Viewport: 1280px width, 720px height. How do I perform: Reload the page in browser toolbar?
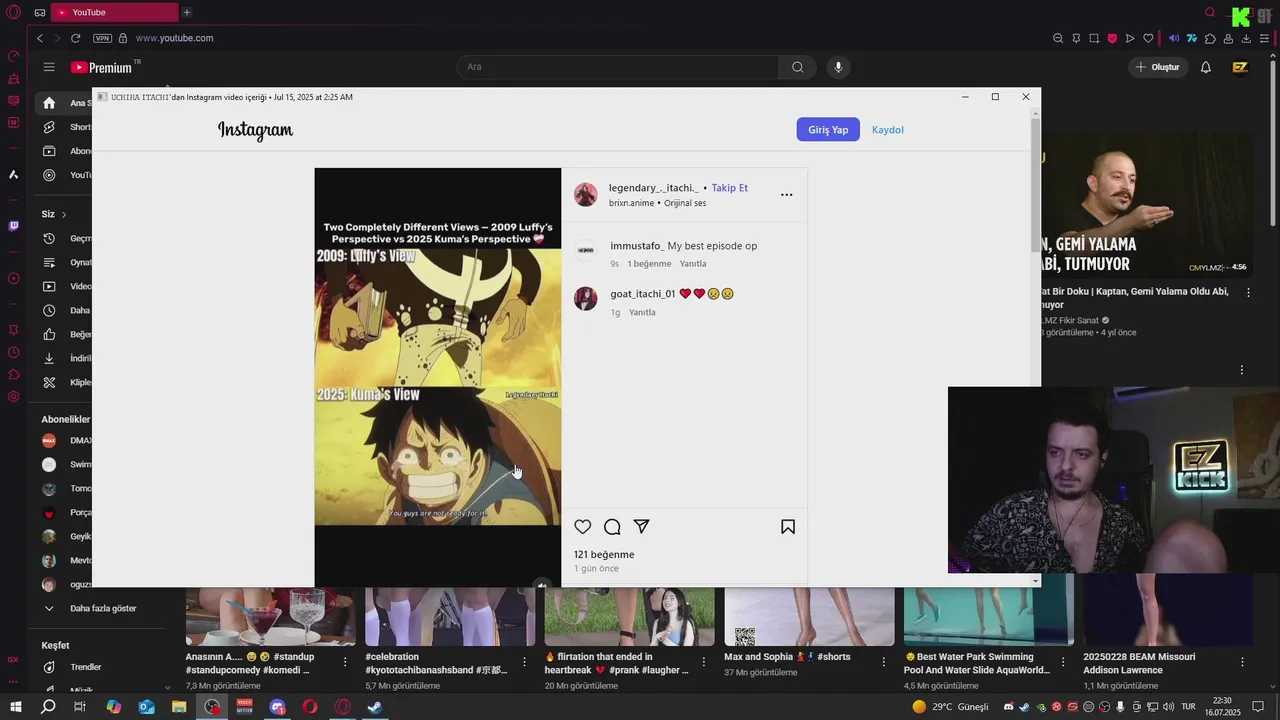[x=75, y=38]
